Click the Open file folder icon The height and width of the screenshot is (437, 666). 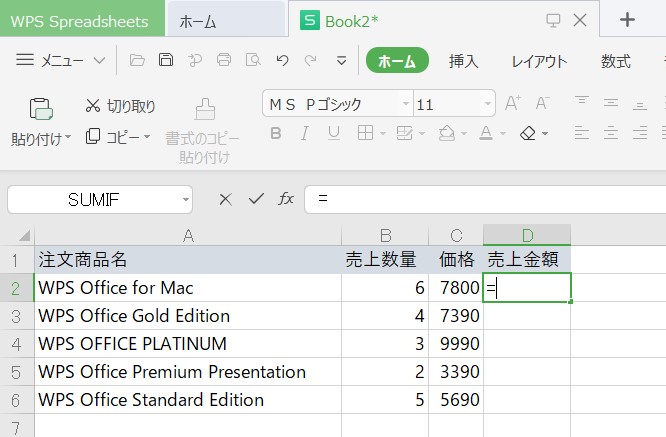click(137, 60)
